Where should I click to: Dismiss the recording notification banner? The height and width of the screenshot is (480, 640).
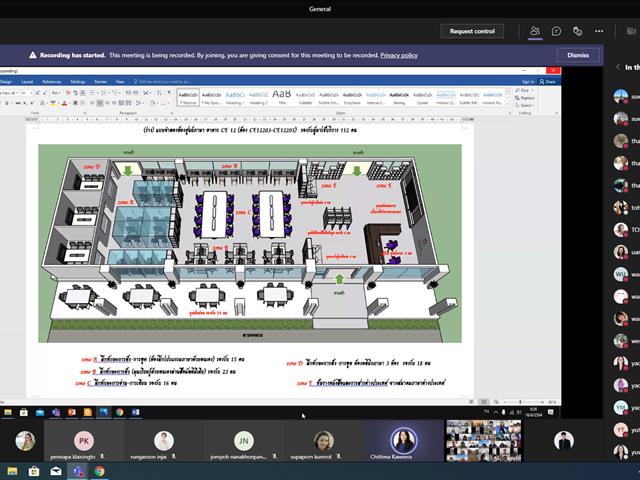coord(578,55)
